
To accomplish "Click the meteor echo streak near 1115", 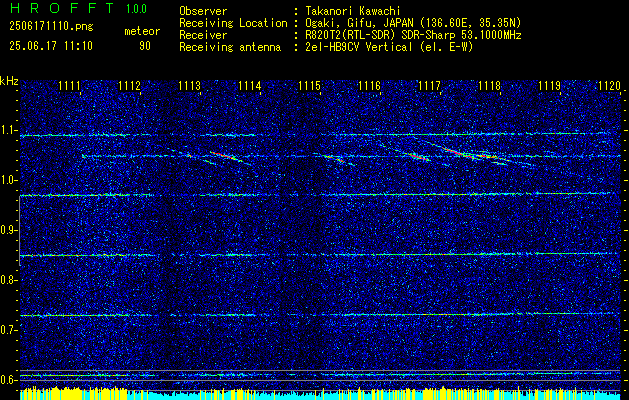I will [x=334, y=158].
